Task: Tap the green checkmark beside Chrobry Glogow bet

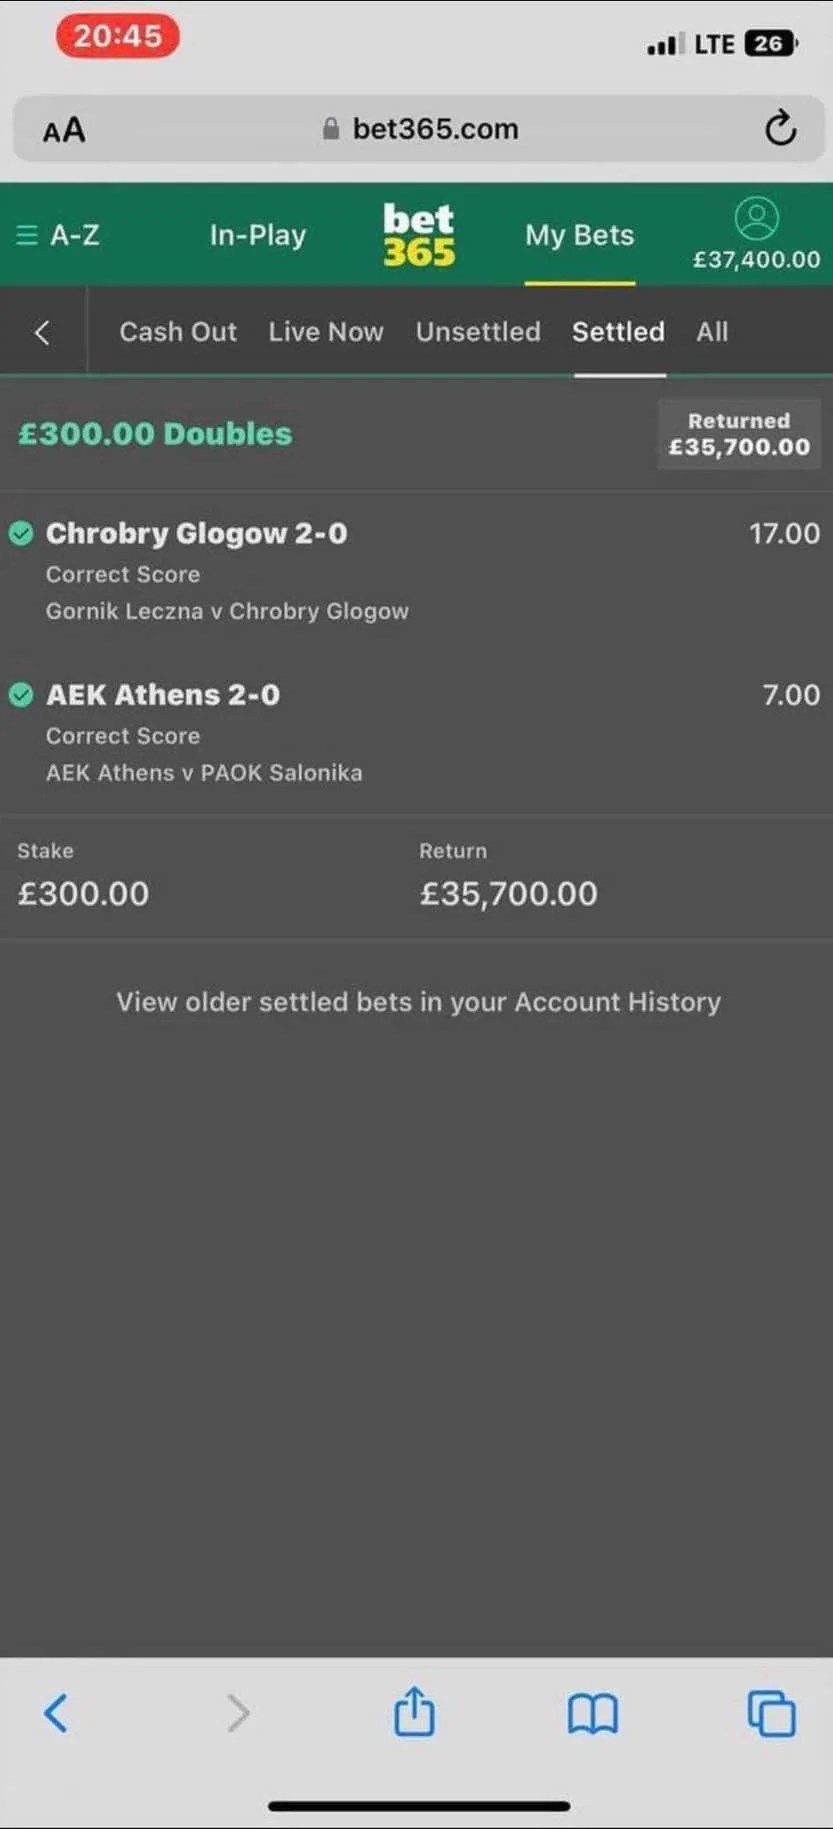Action: click(21, 534)
